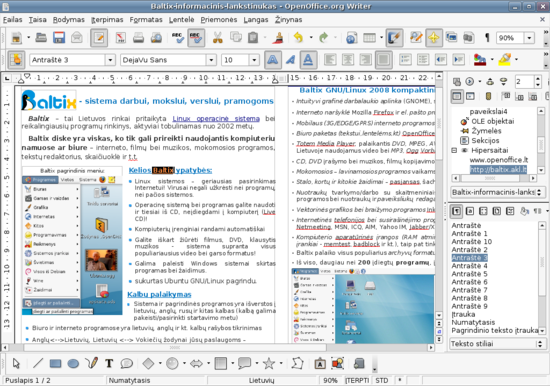
Task: Select the Ellipse drawing tool
Action: [73, 363]
